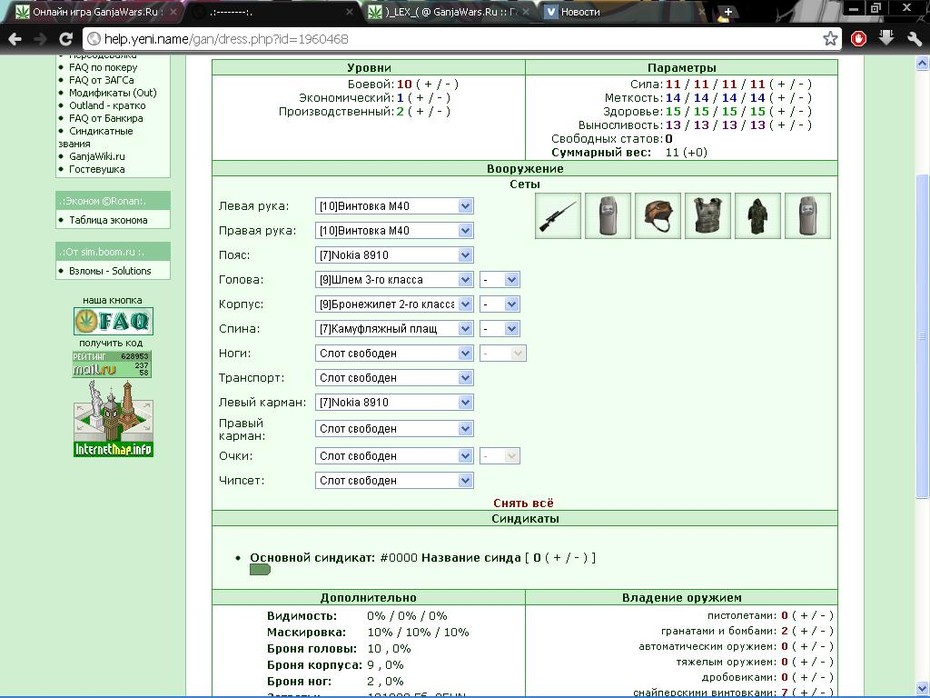The height and width of the screenshot is (698, 930).
Task: Open FAQ от ЗАГСа link
Action: (101, 80)
